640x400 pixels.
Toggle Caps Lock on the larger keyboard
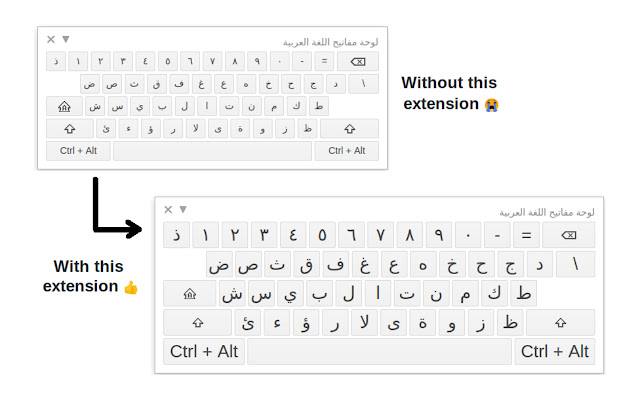click(188, 294)
